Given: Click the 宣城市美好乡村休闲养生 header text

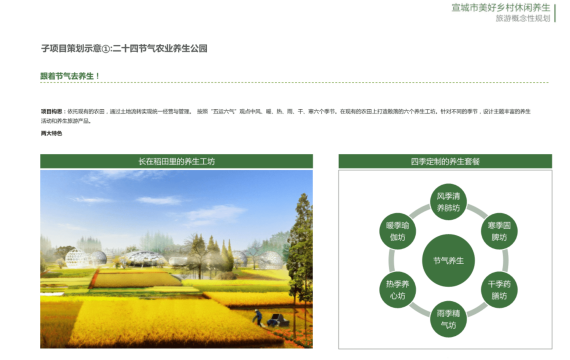Looking at the screenshot, I should point(501,8).
